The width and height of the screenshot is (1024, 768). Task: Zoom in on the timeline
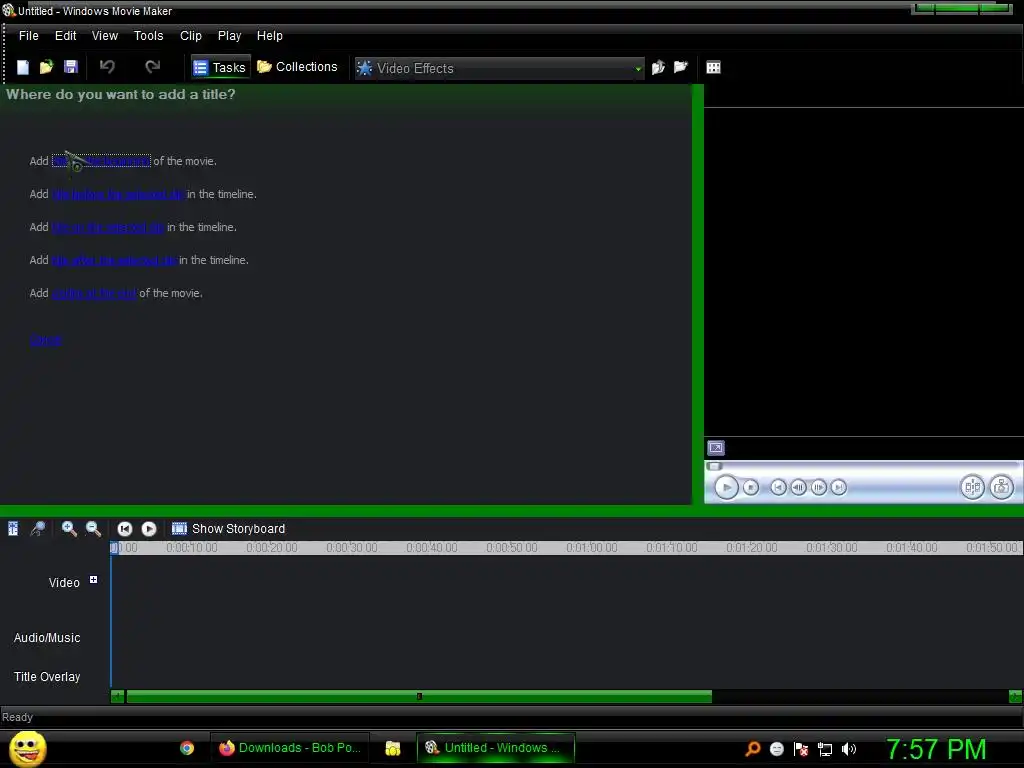click(x=69, y=528)
